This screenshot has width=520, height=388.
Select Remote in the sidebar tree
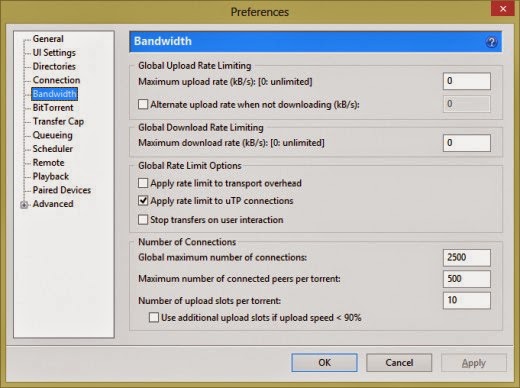coord(48,163)
